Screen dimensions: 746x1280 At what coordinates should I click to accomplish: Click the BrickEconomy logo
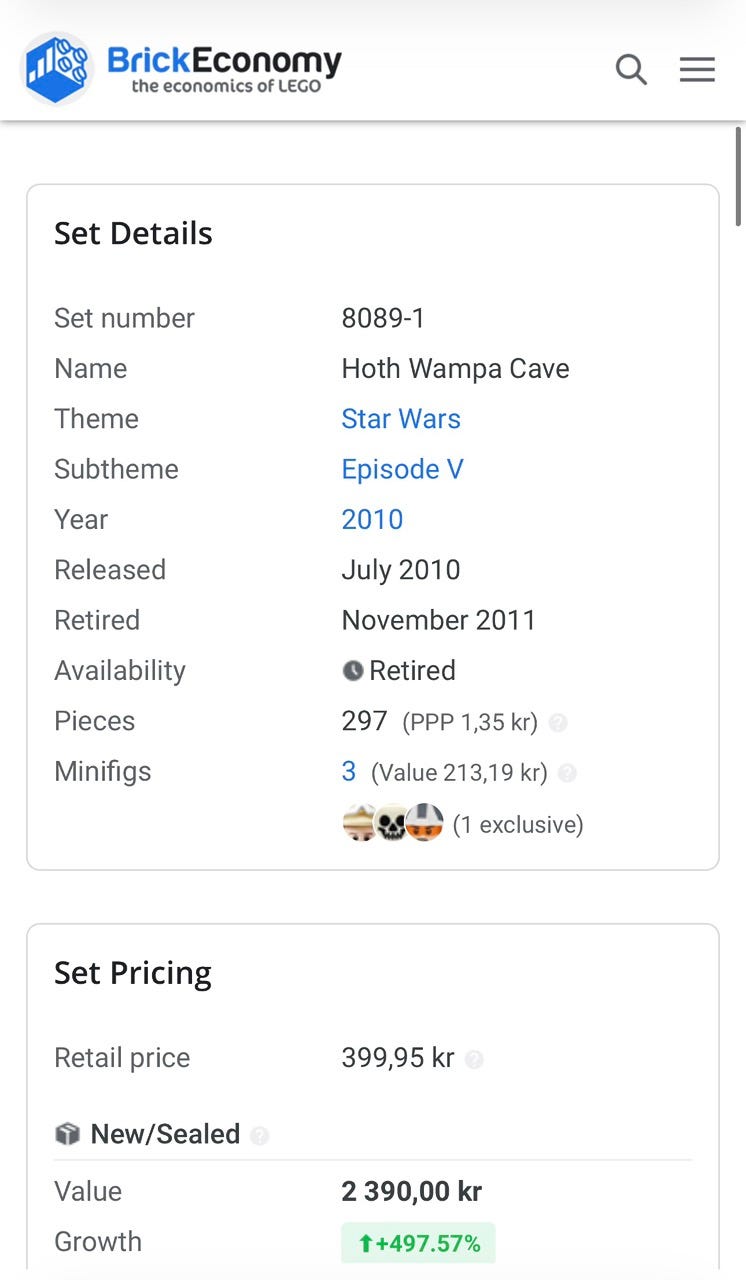tap(58, 68)
